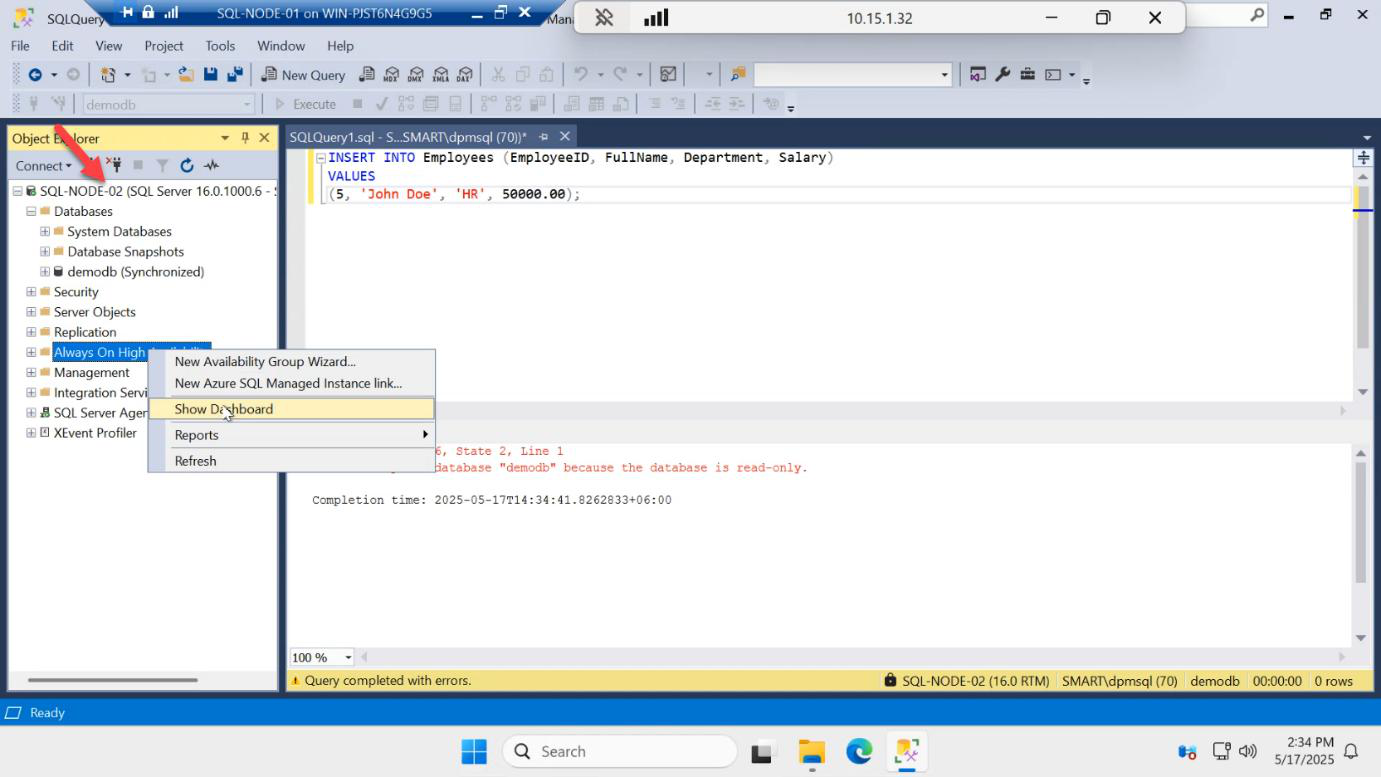This screenshot has width=1381, height=777.
Task: Click the New Query button
Action: [x=303, y=75]
